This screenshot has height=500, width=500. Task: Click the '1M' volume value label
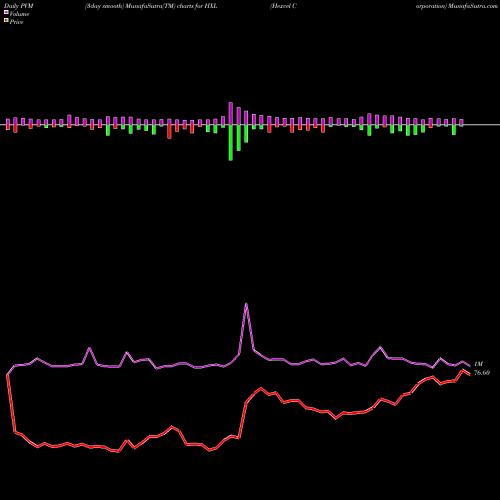[478, 364]
